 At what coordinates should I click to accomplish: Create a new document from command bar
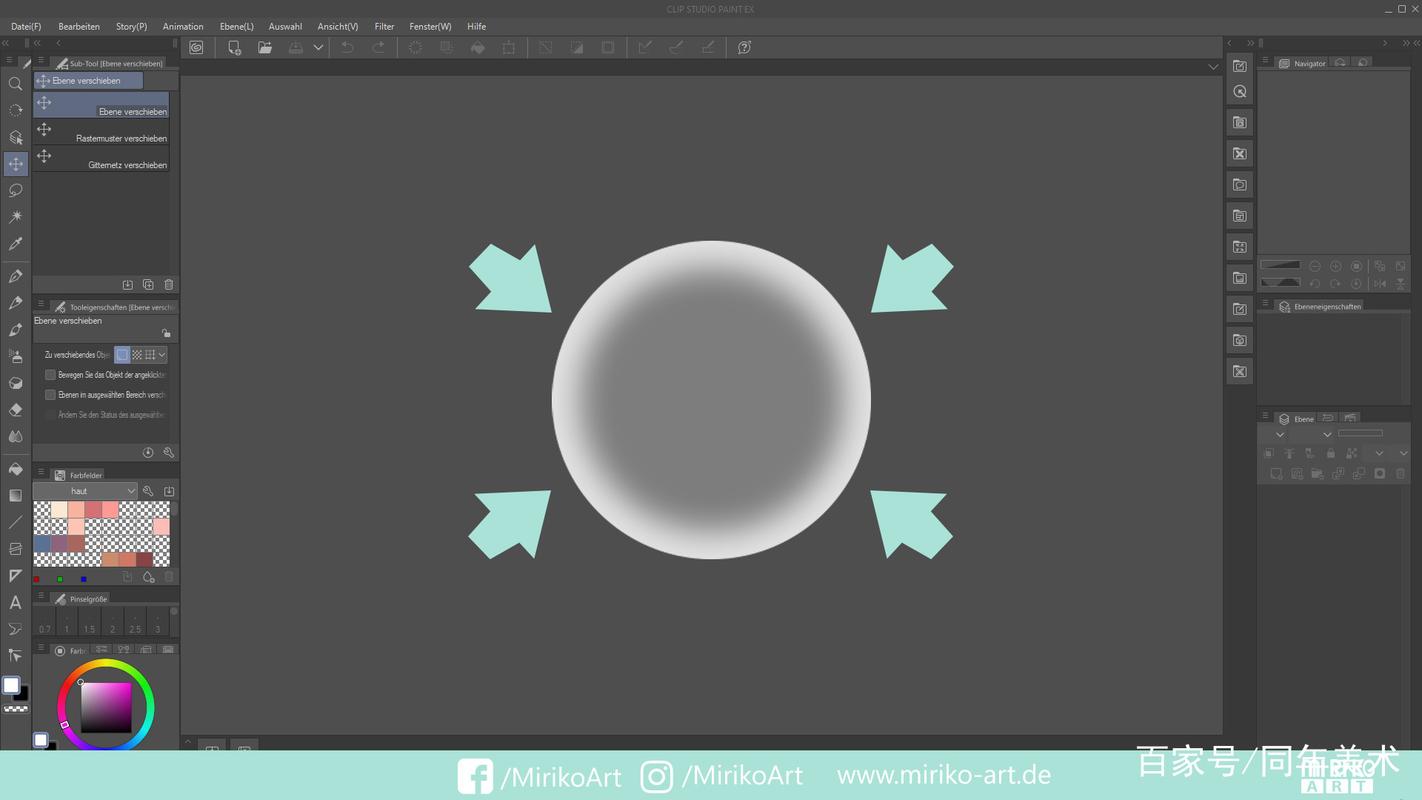click(x=234, y=47)
